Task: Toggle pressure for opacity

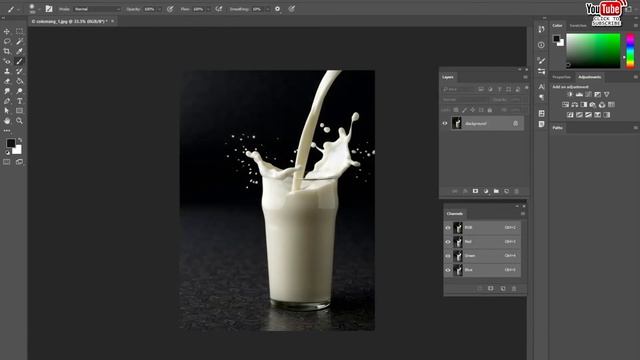Action: pyautogui.click(x=170, y=9)
